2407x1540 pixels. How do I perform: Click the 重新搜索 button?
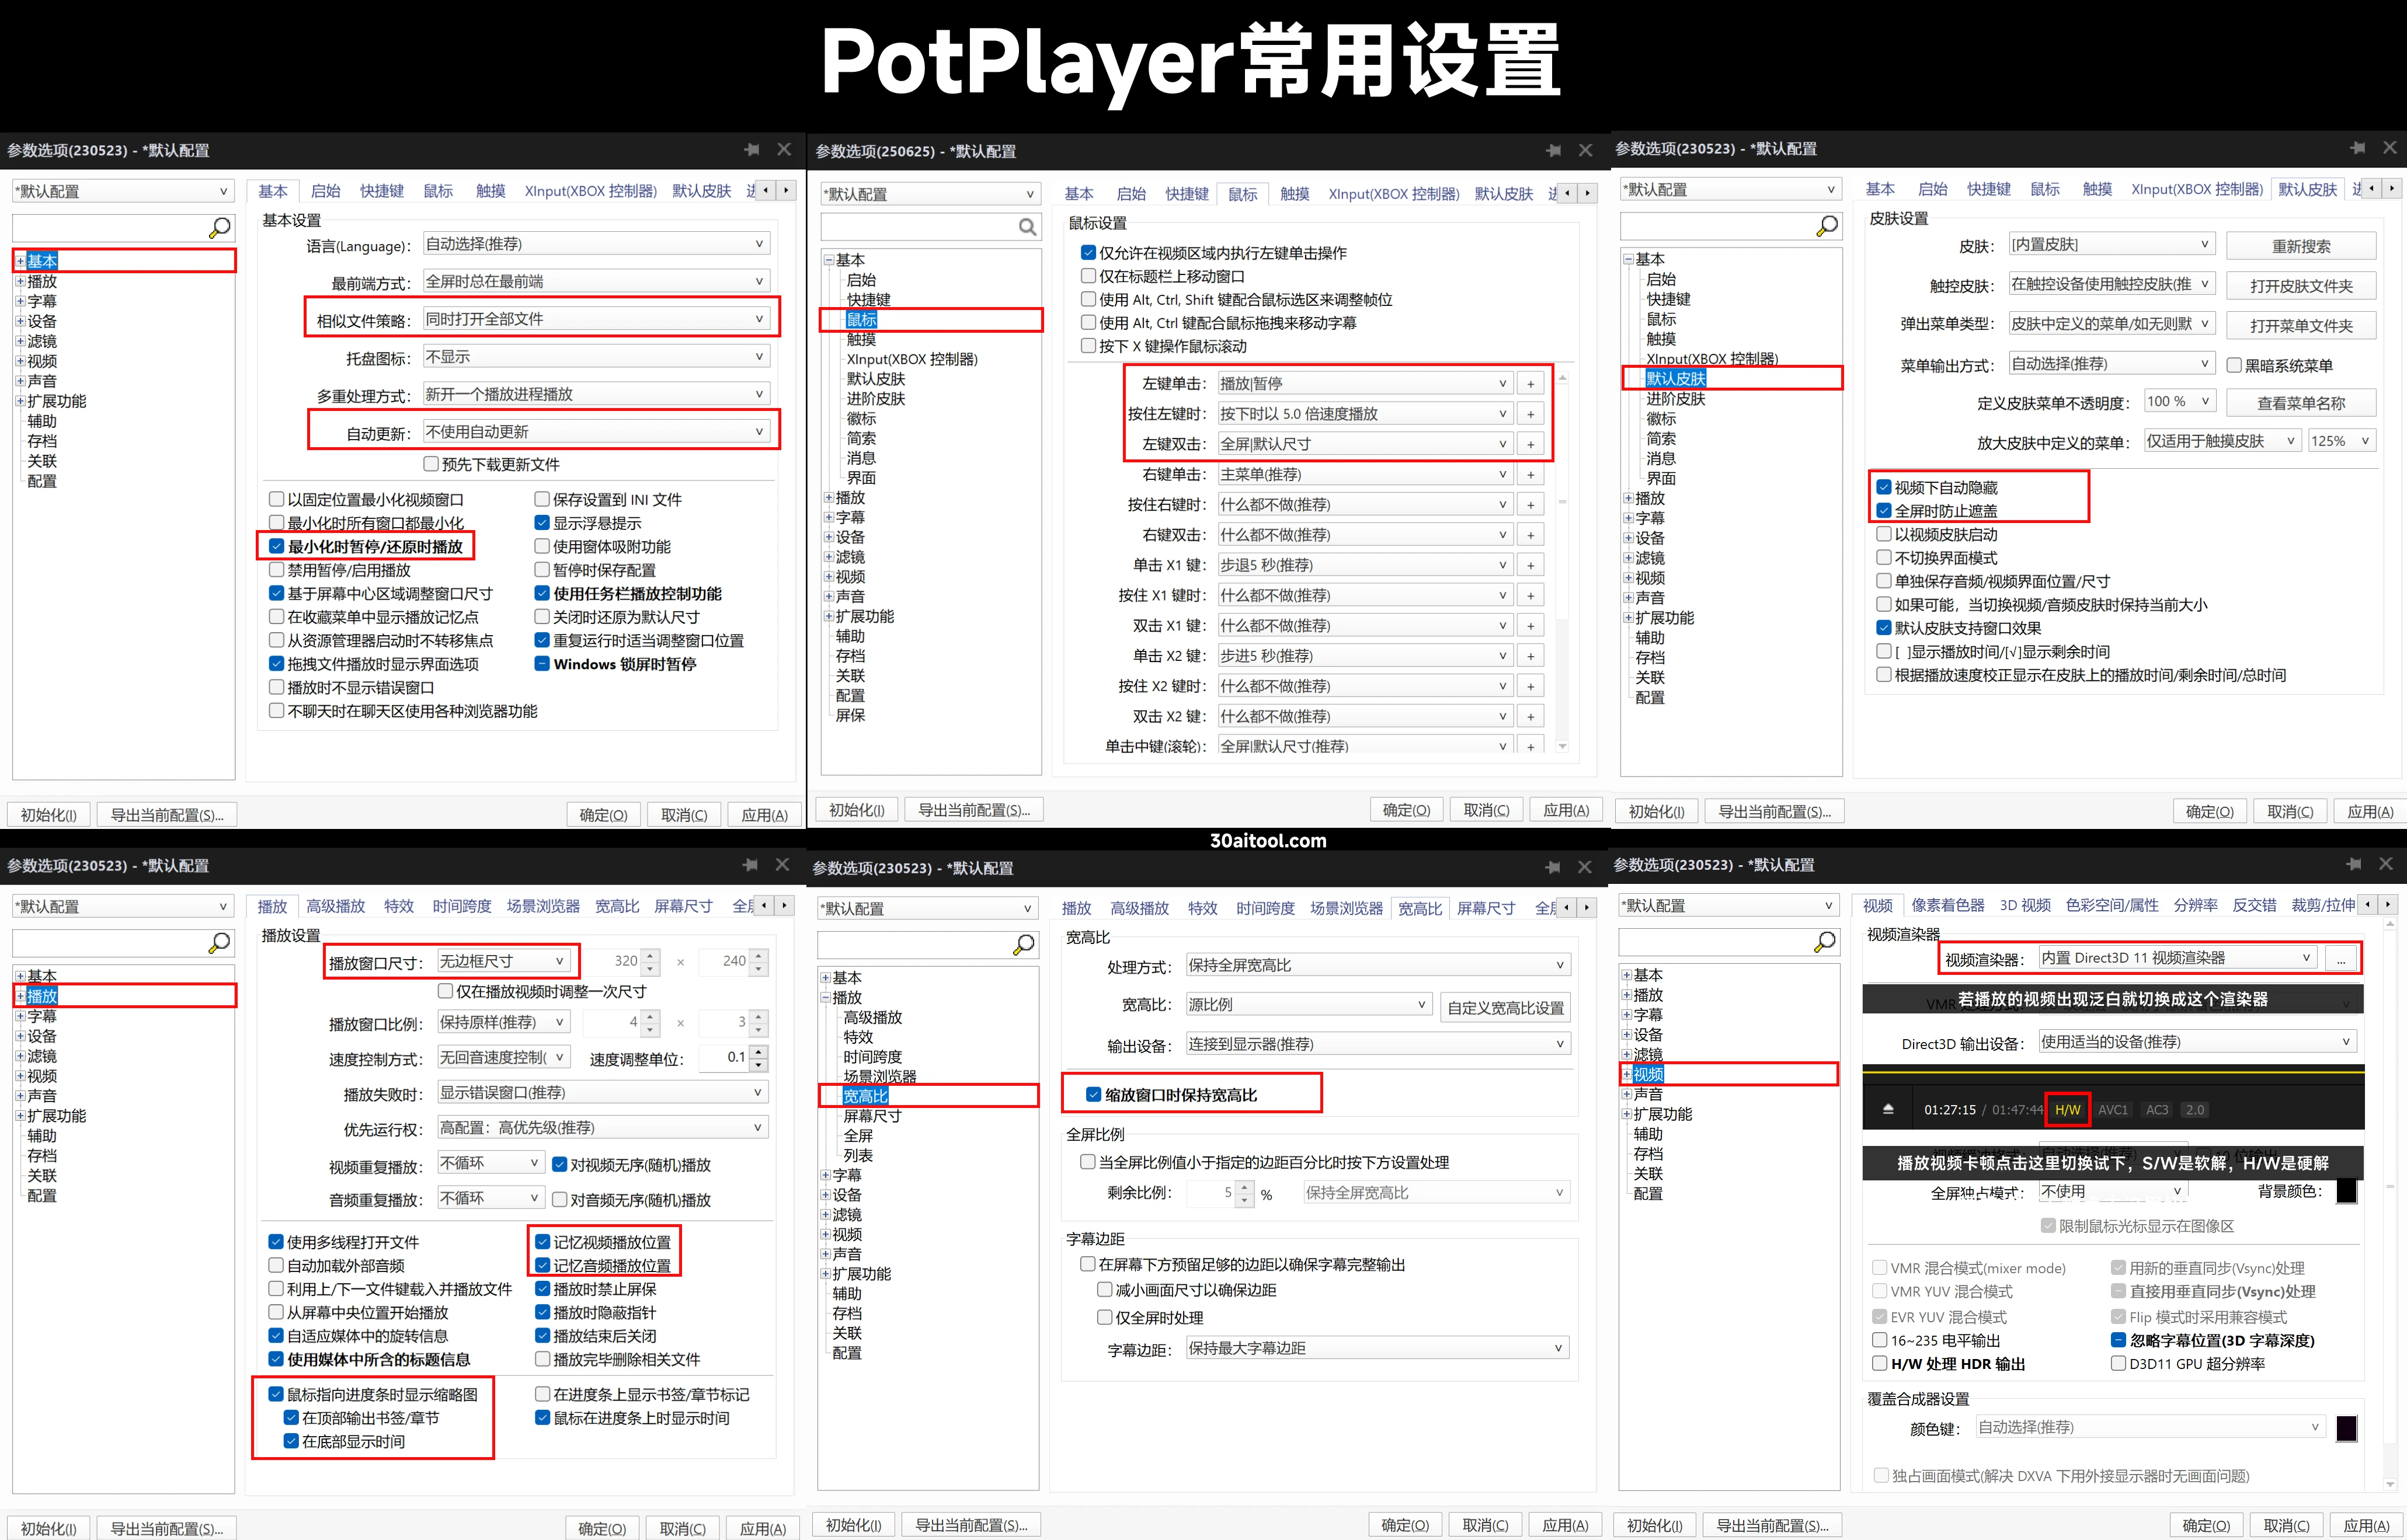tap(2301, 246)
